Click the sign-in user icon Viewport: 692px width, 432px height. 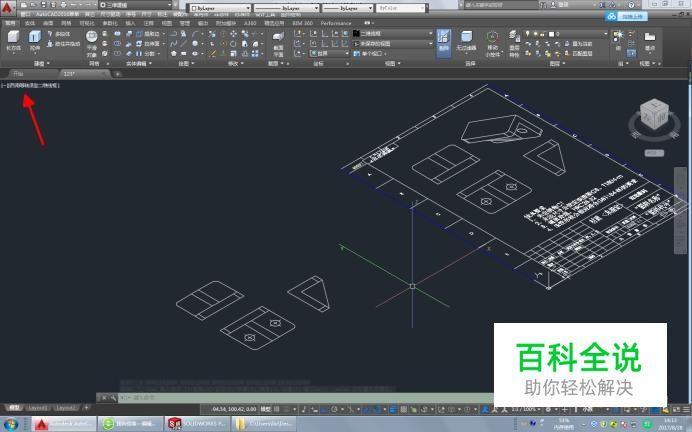553,5
